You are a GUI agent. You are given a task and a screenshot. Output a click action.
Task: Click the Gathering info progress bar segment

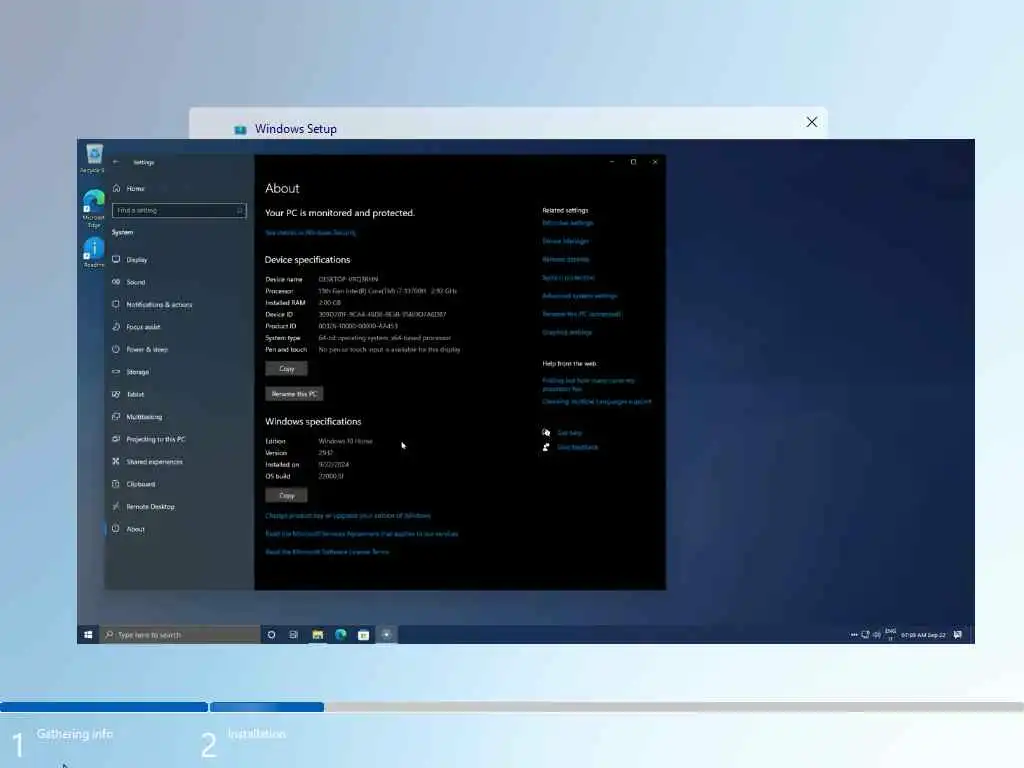pos(104,707)
